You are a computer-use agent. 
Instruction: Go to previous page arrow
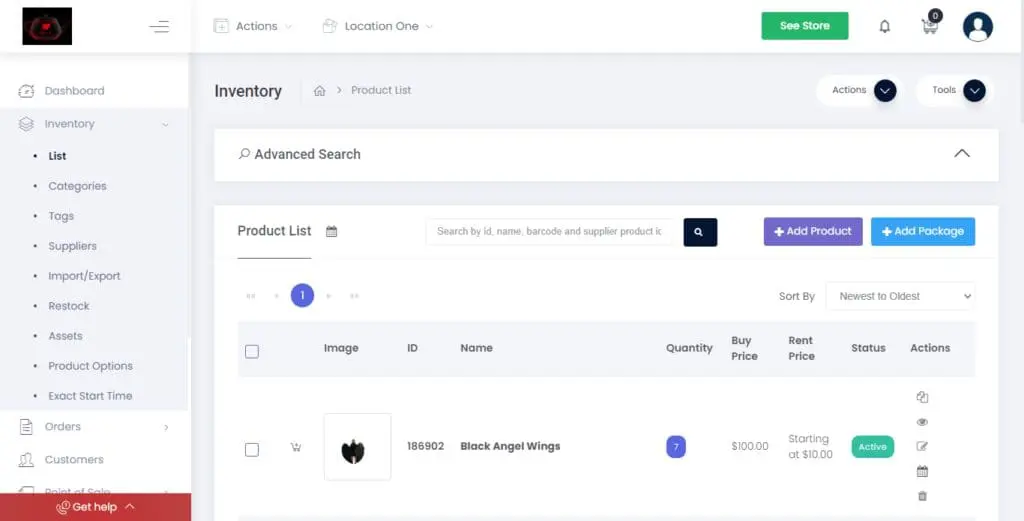click(x=277, y=296)
